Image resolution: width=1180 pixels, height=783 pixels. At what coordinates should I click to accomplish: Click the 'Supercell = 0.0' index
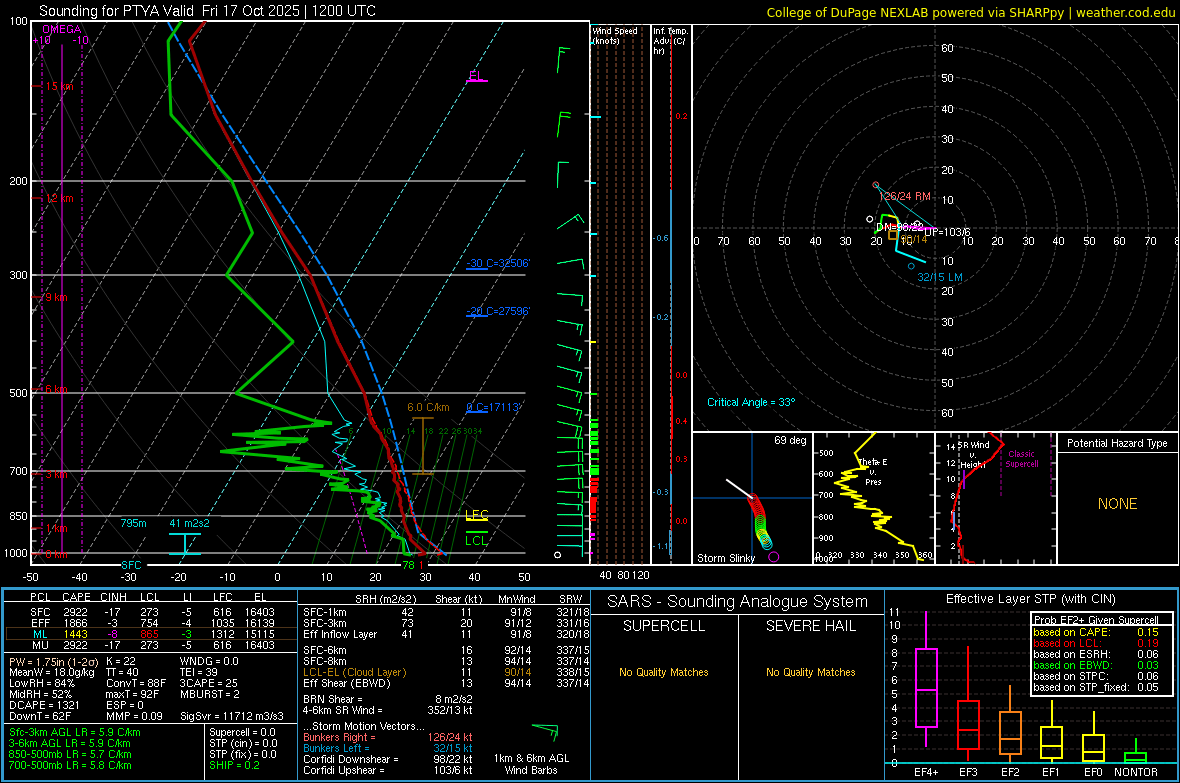(x=242, y=732)
